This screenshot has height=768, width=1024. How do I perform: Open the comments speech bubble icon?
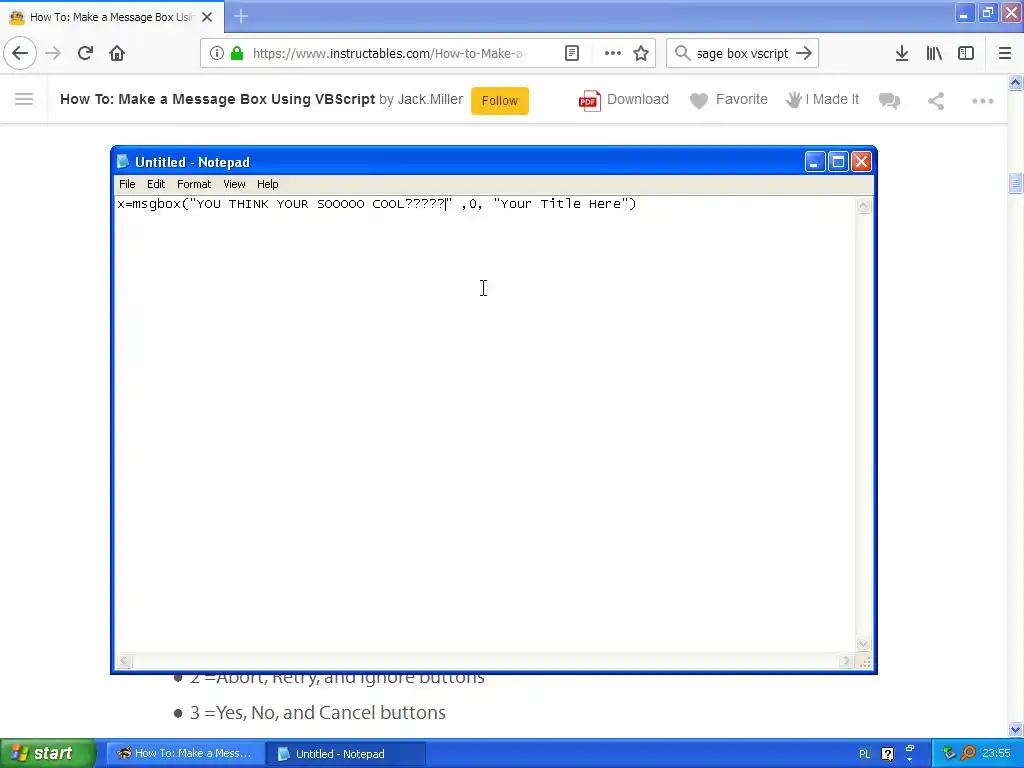(x=889, y=101)
